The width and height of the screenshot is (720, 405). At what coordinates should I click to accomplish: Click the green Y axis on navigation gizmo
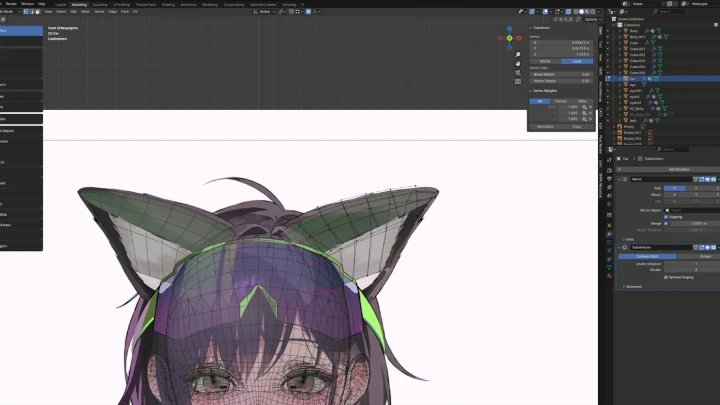coord(509,38)
